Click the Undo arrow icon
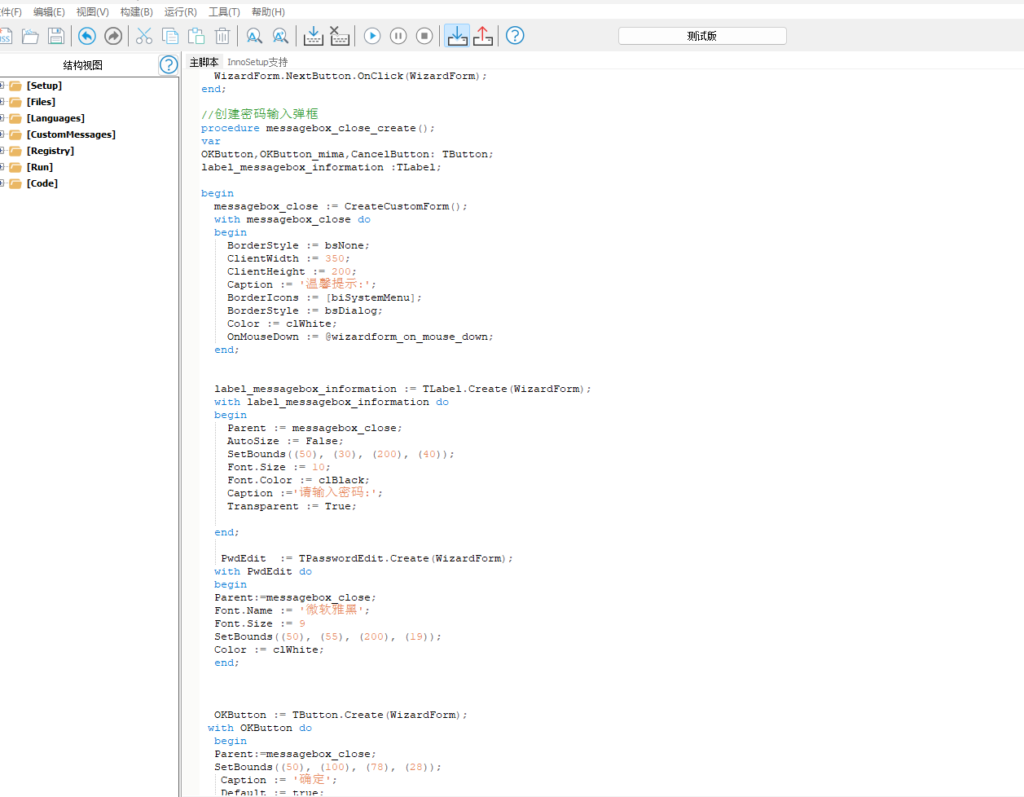The height and width of the screenshot is (797, 1024). [87, 36]
